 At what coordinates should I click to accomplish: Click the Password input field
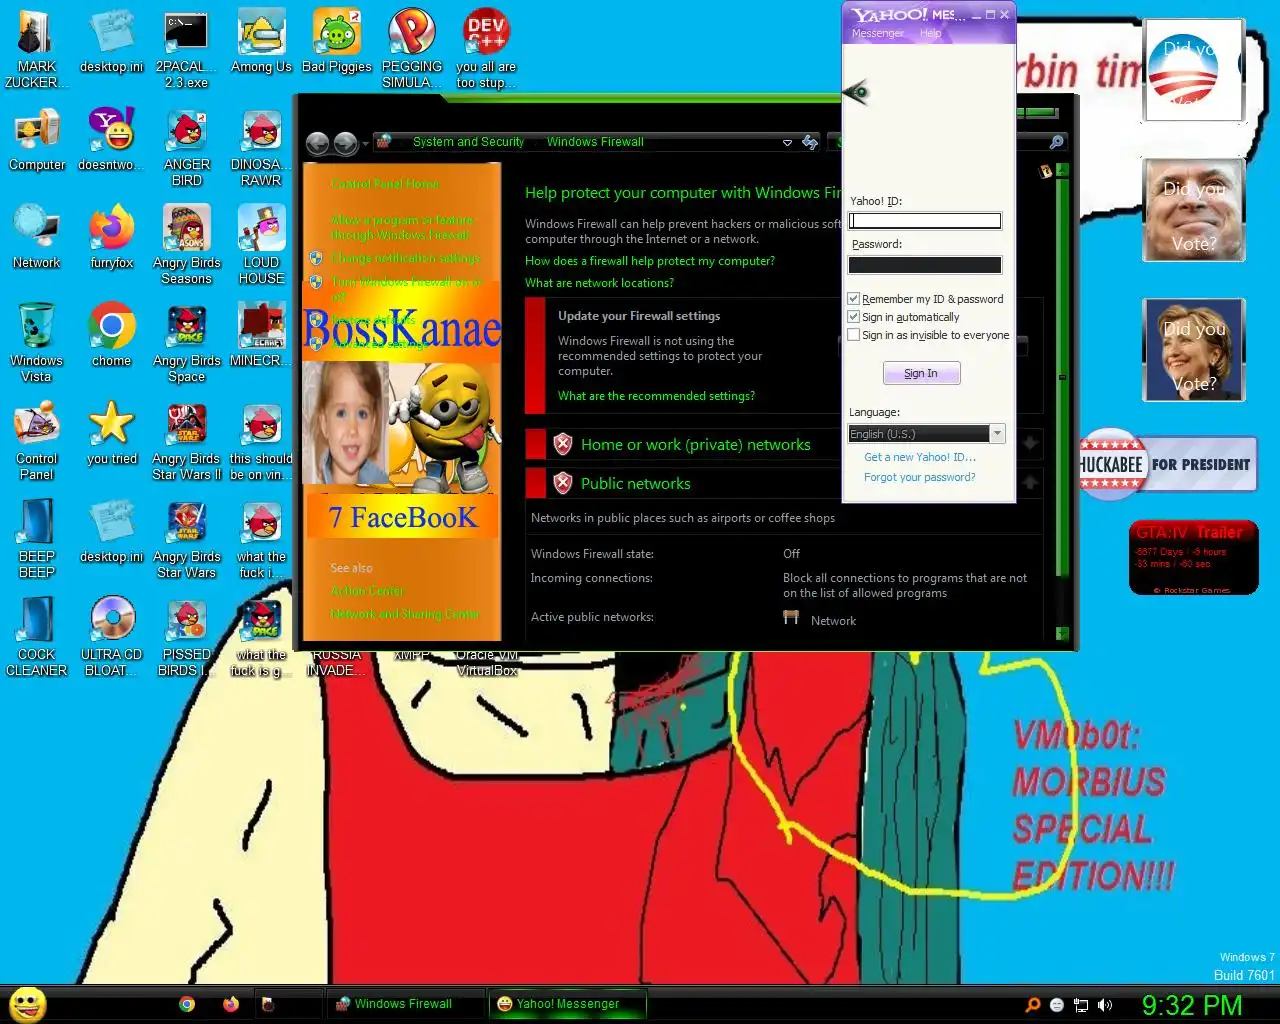(925, 265)
